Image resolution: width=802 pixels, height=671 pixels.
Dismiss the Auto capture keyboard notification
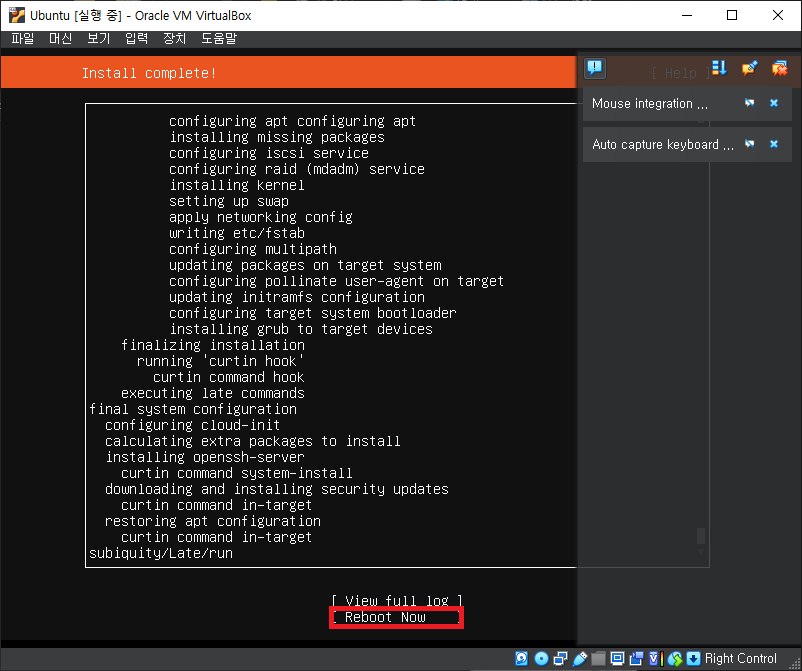[774, 144]
